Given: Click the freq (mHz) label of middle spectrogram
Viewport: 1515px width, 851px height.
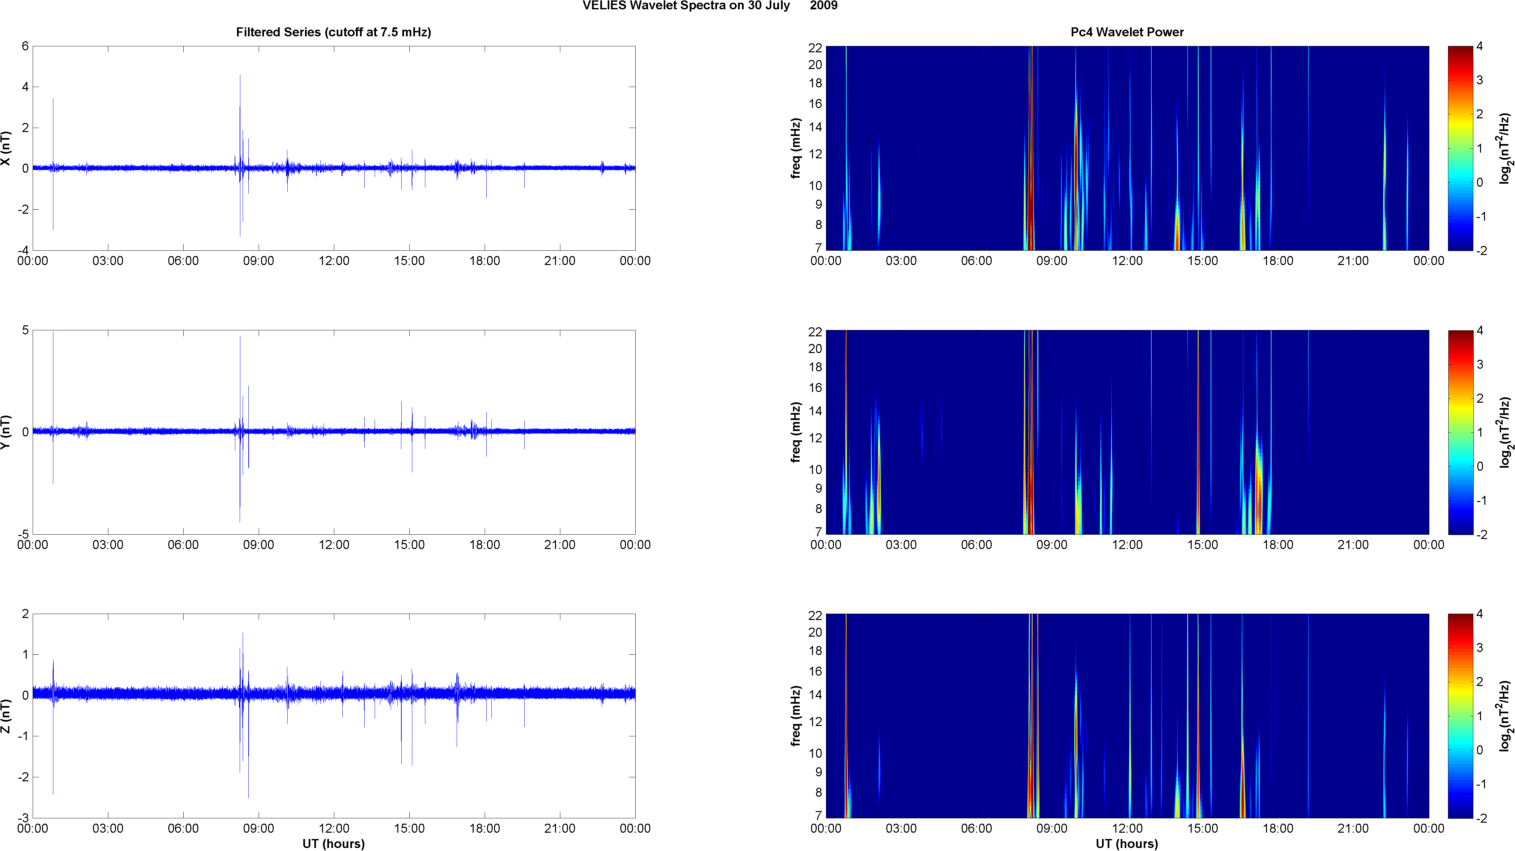Looking at the screenshot, I should [x=796, y=432].
